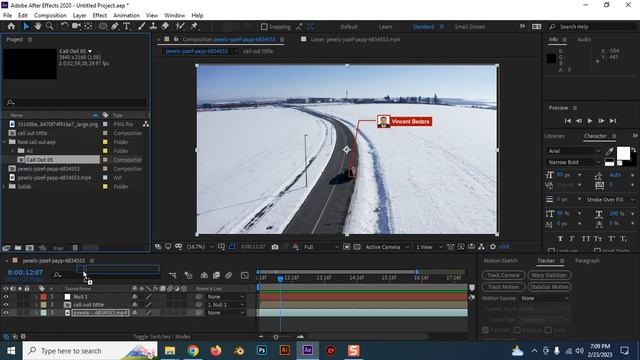Enable the Snapping checkbox
This screenshot has width=640, height=360.
point(264,27)
